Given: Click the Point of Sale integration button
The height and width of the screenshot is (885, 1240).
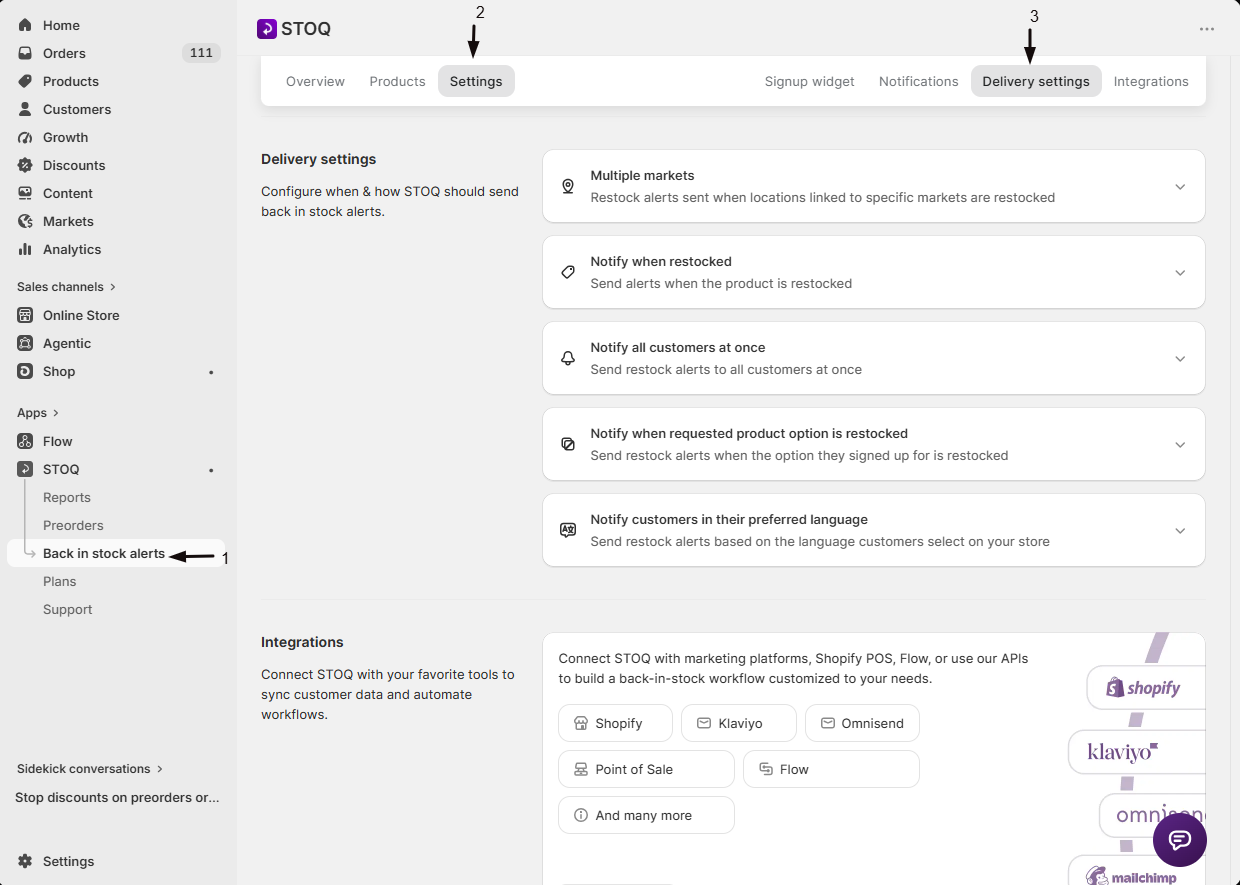Looking at the screenshot, I should 646,769.
